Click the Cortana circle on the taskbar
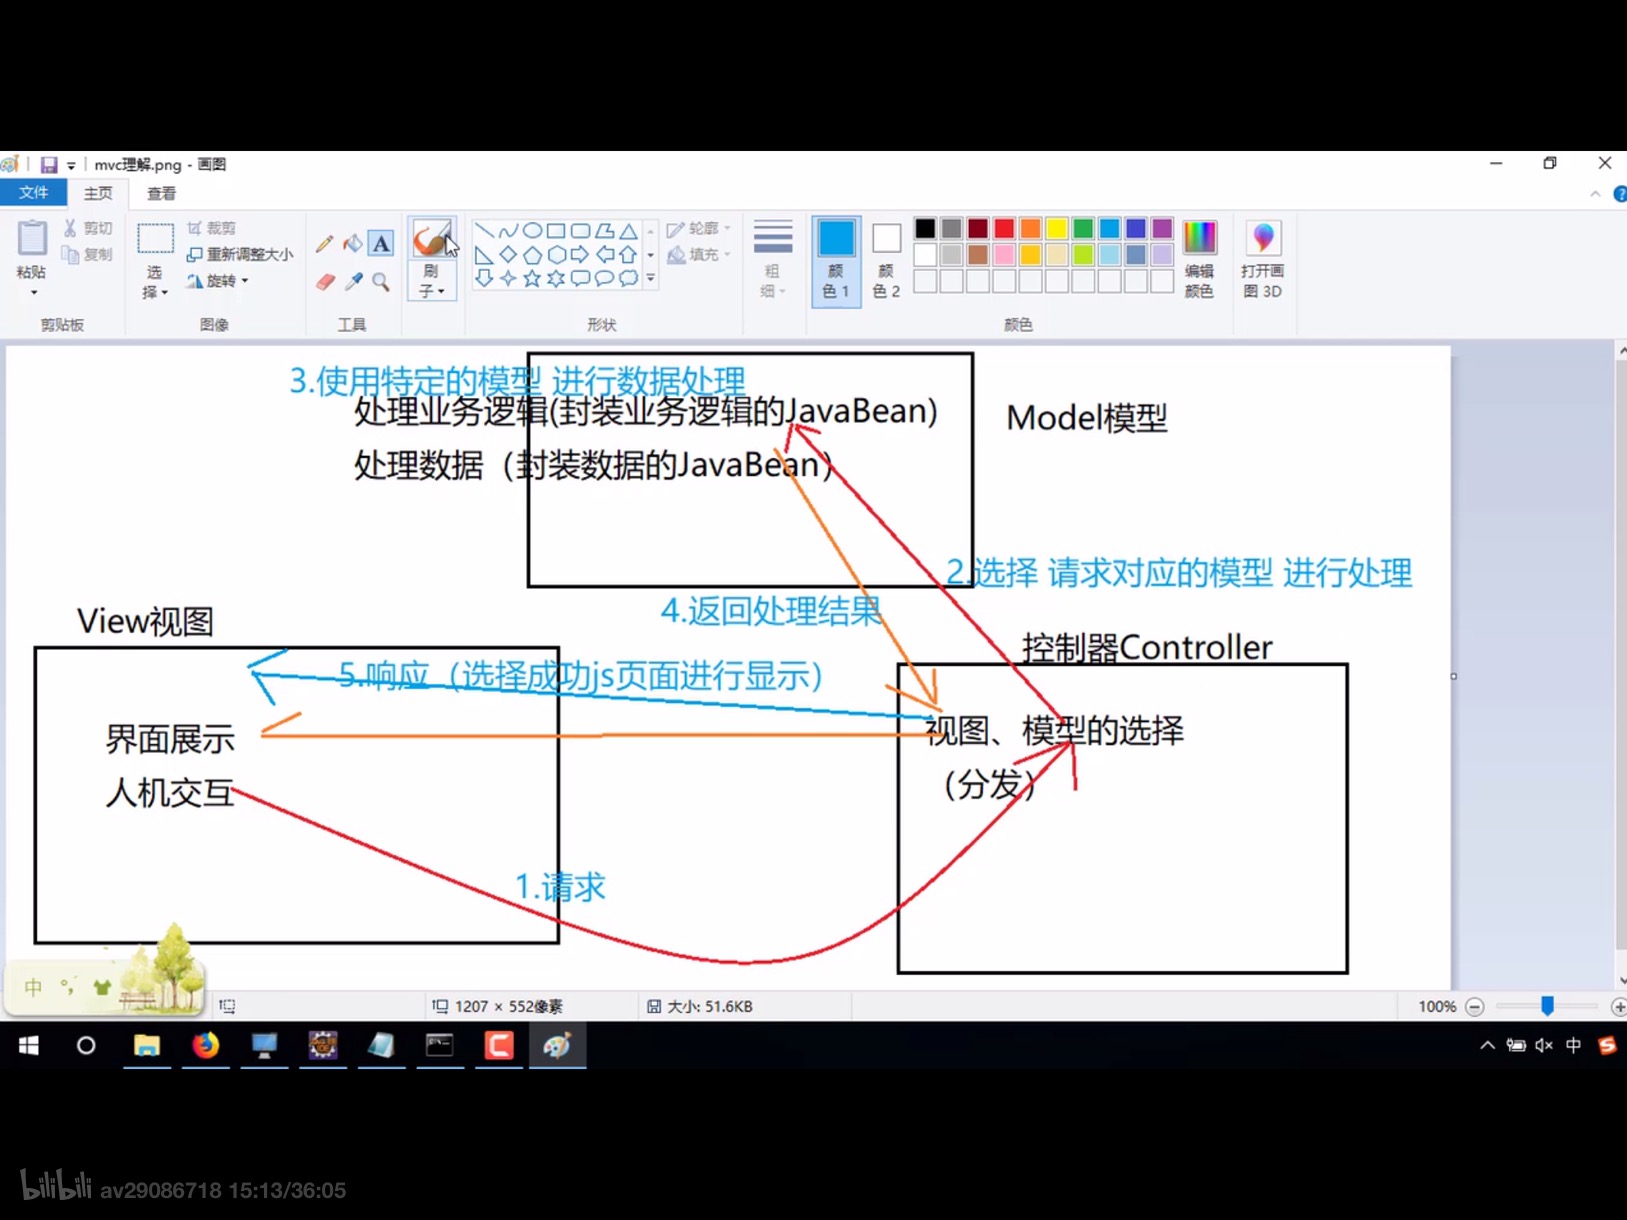 [x=86, y=1045]
